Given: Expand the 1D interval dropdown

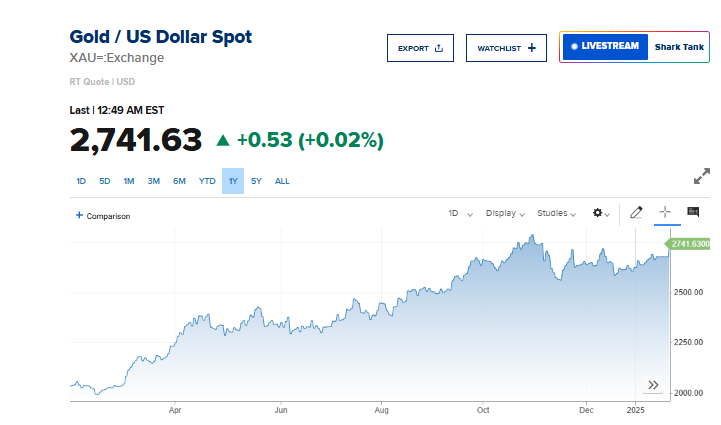Looking at the screenshot, I should tap(459, 213).
